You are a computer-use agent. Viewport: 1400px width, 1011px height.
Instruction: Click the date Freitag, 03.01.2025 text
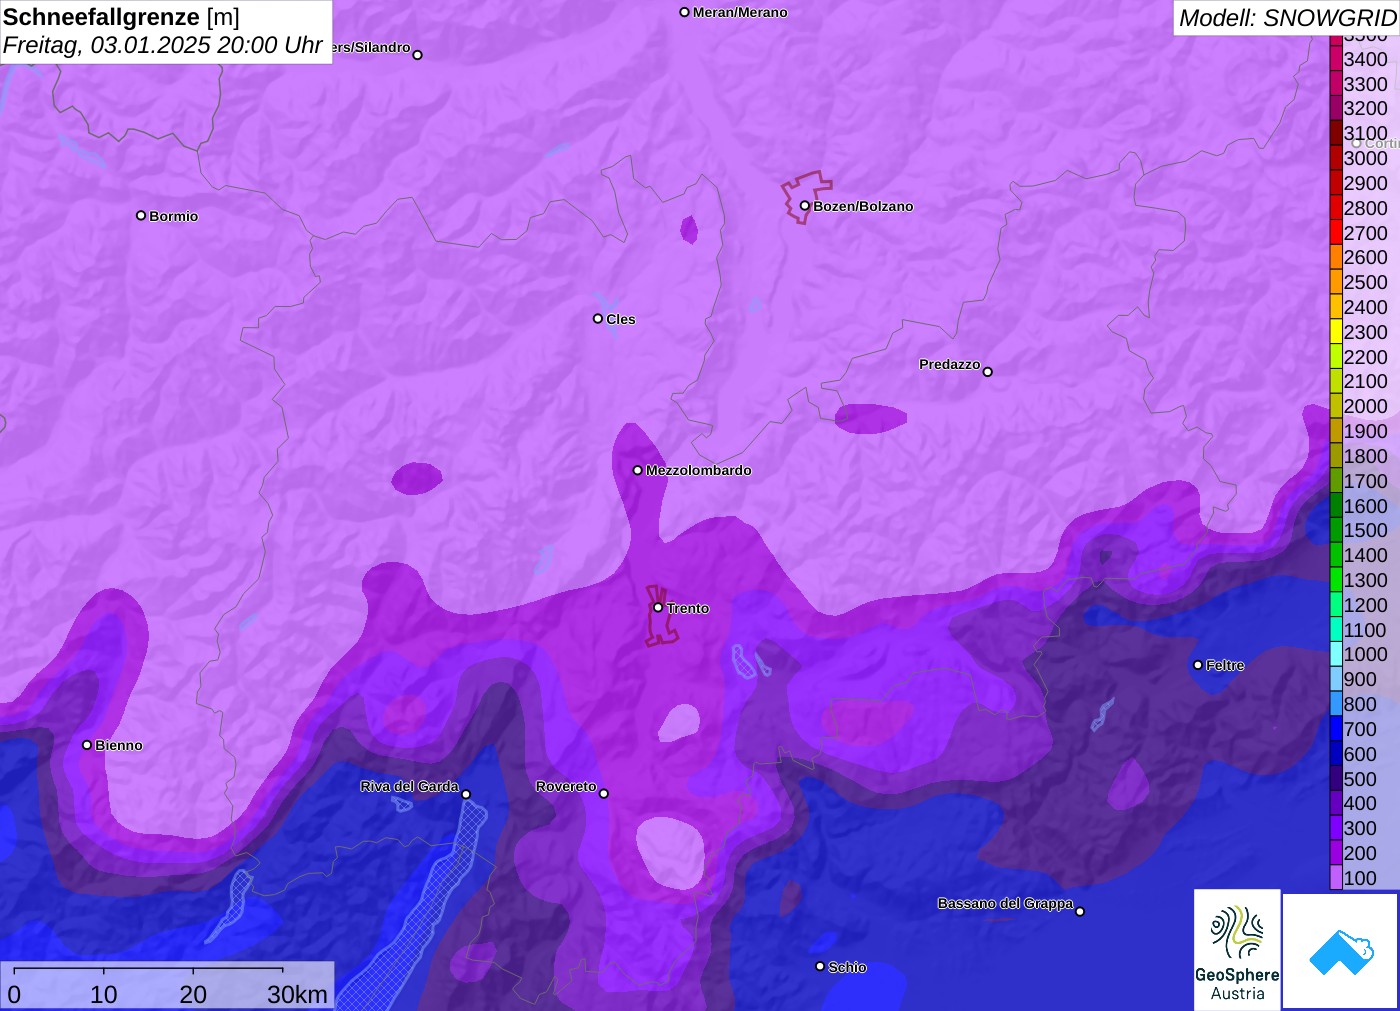tap(162, 45)
